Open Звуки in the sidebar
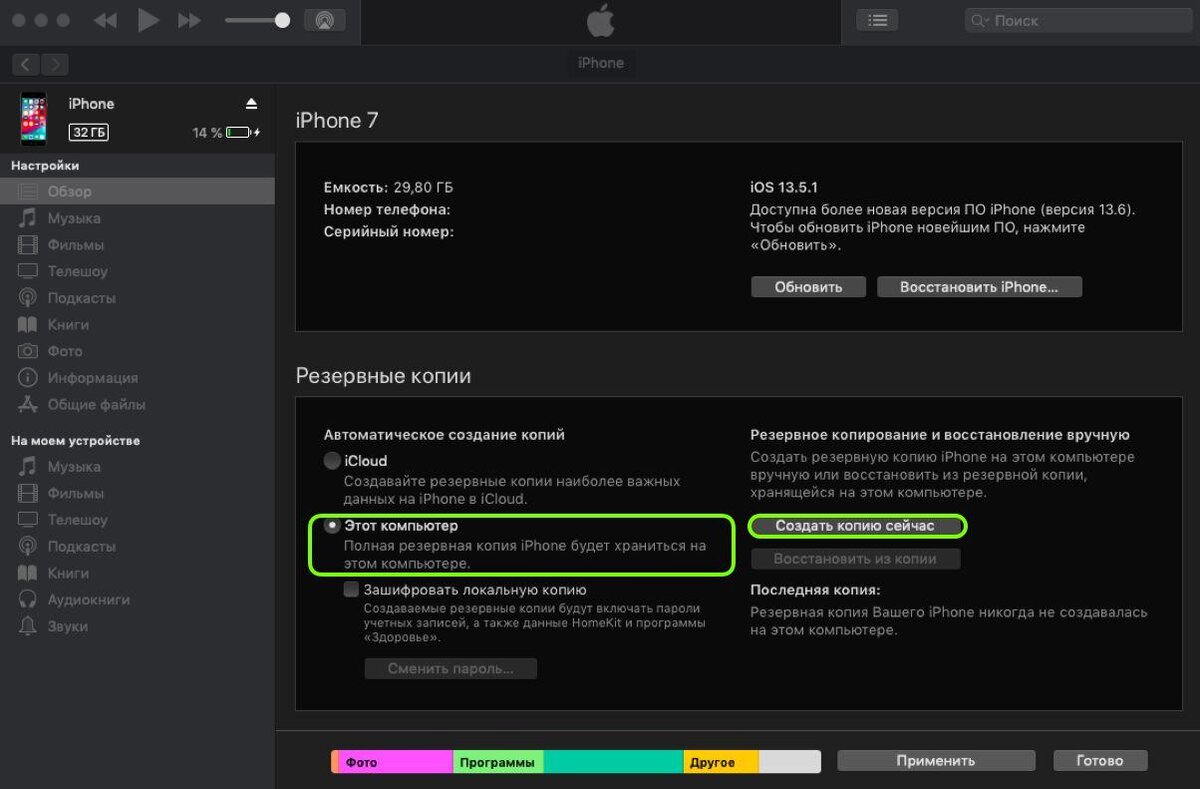Screen dimensions: 1200x789 coord(137,626)
